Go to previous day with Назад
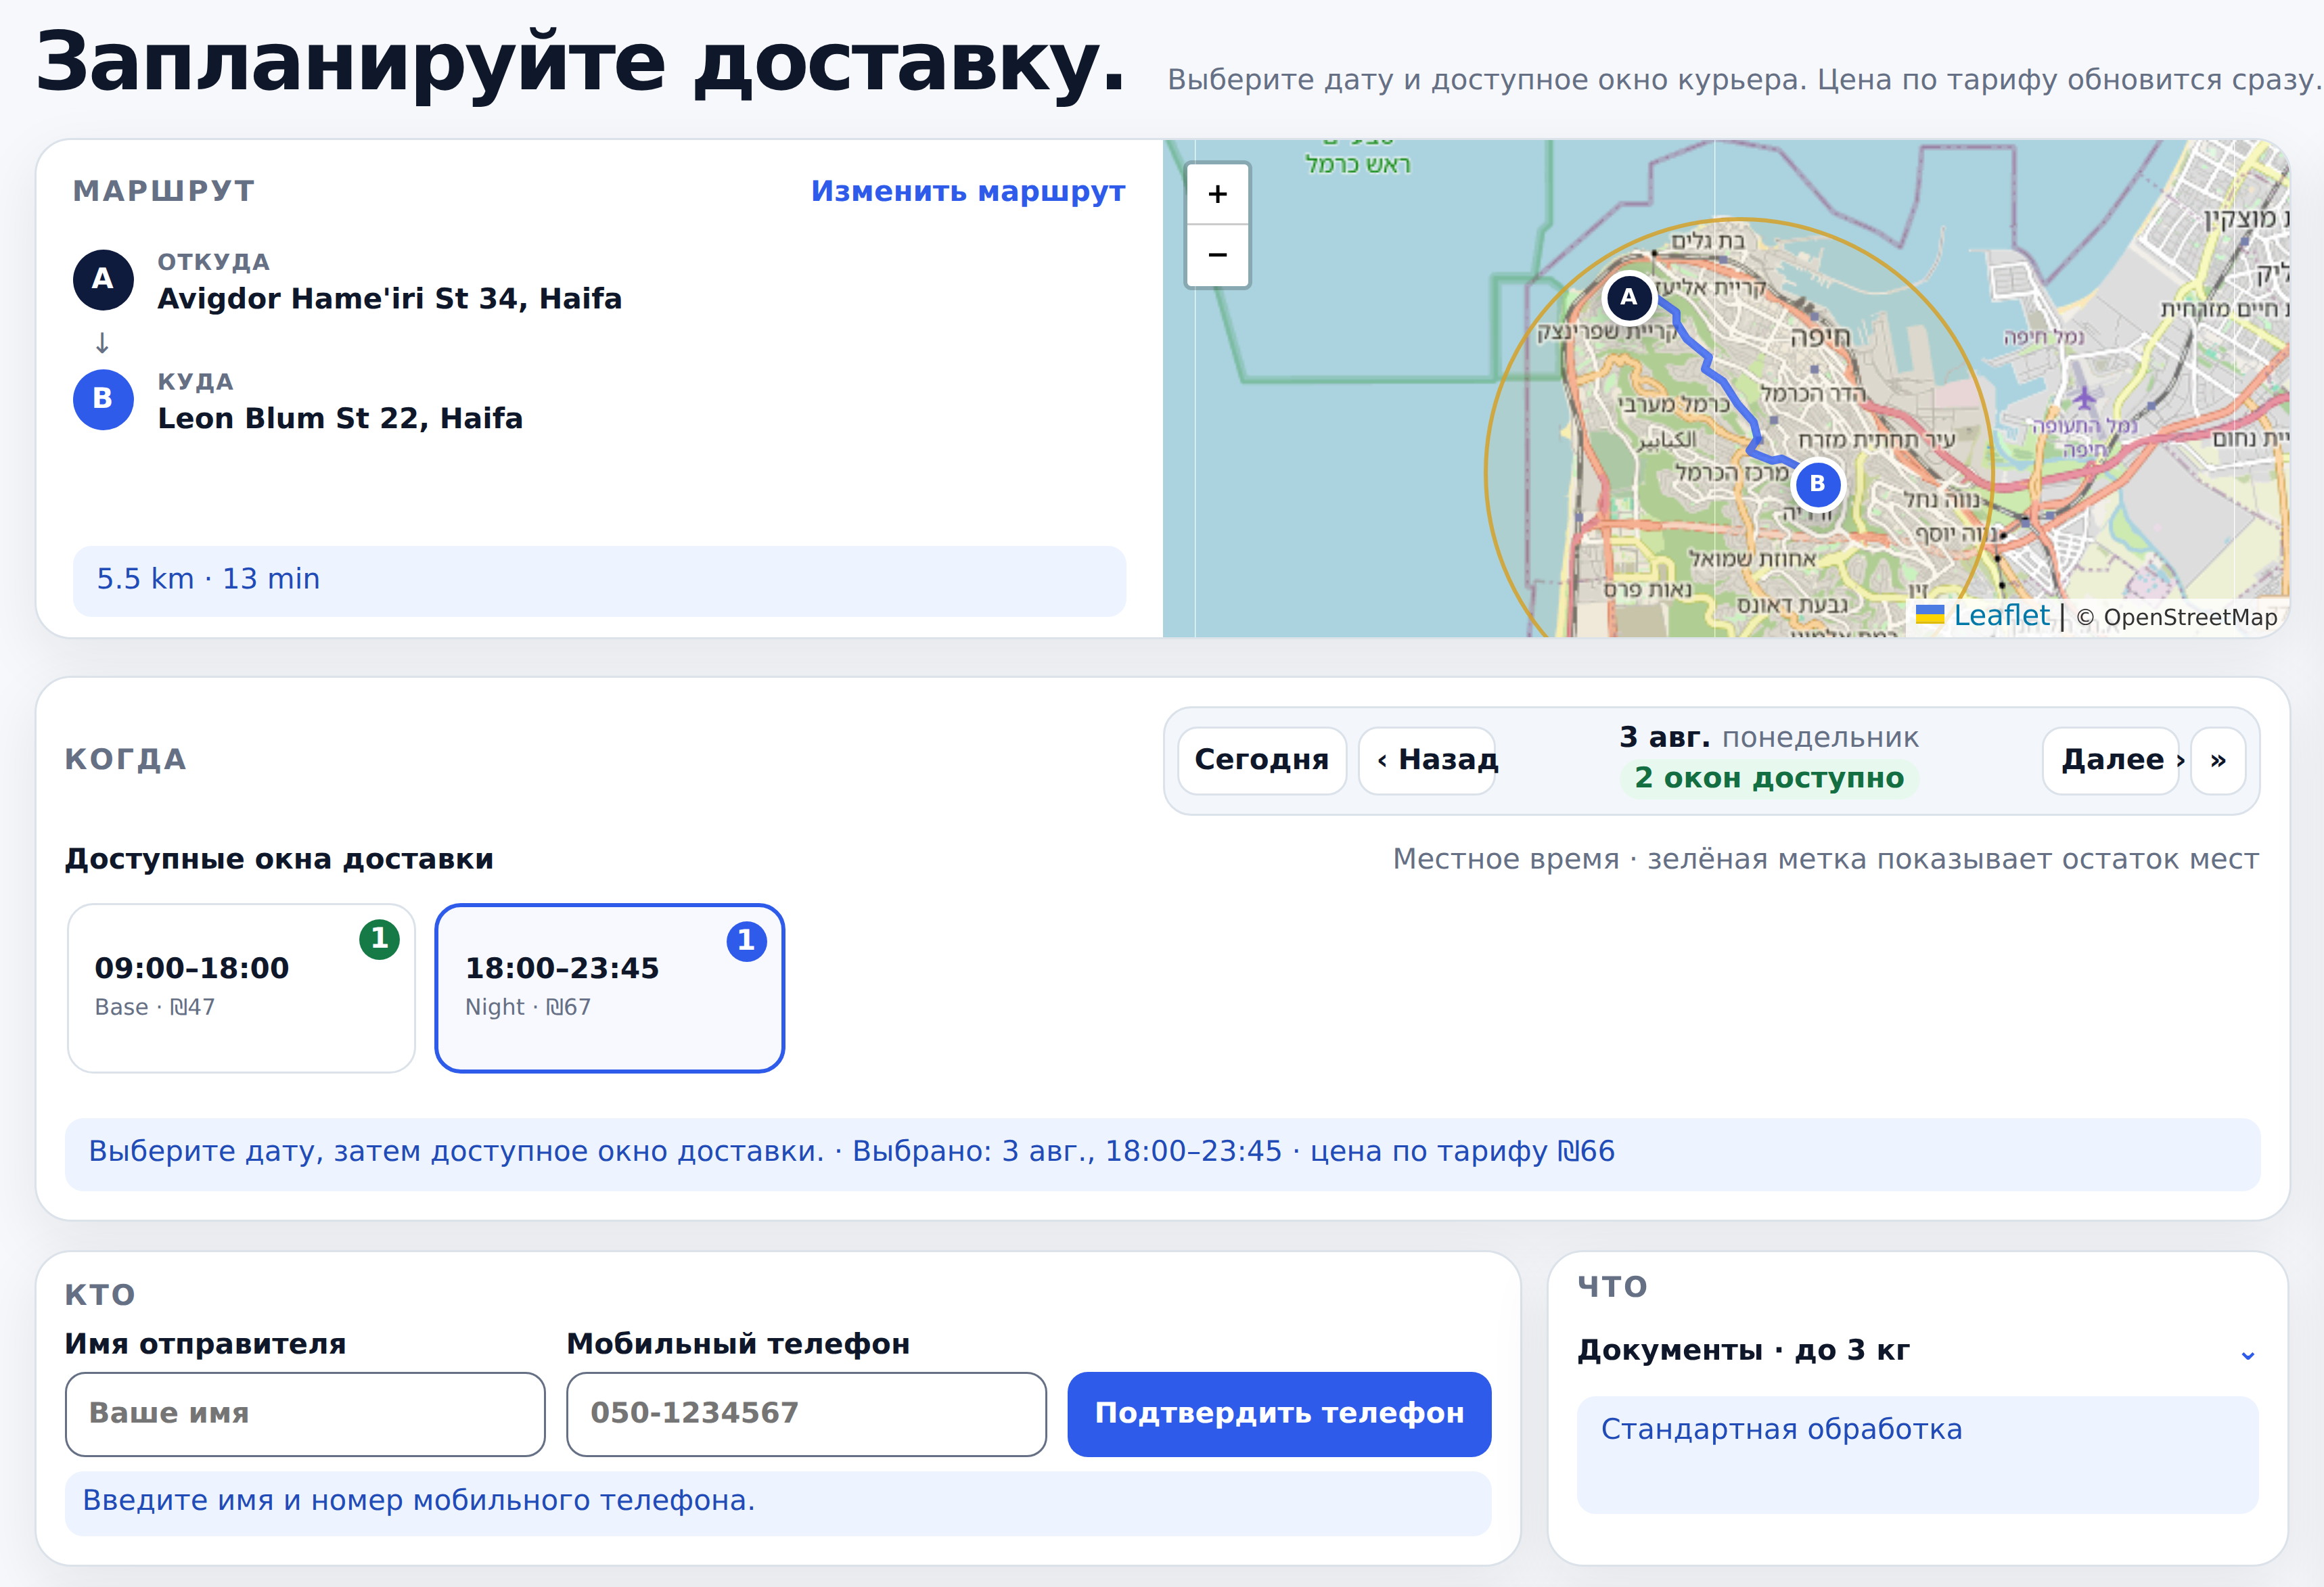This screenshot has width=2324, height=1587. (x=1427, y=760)
